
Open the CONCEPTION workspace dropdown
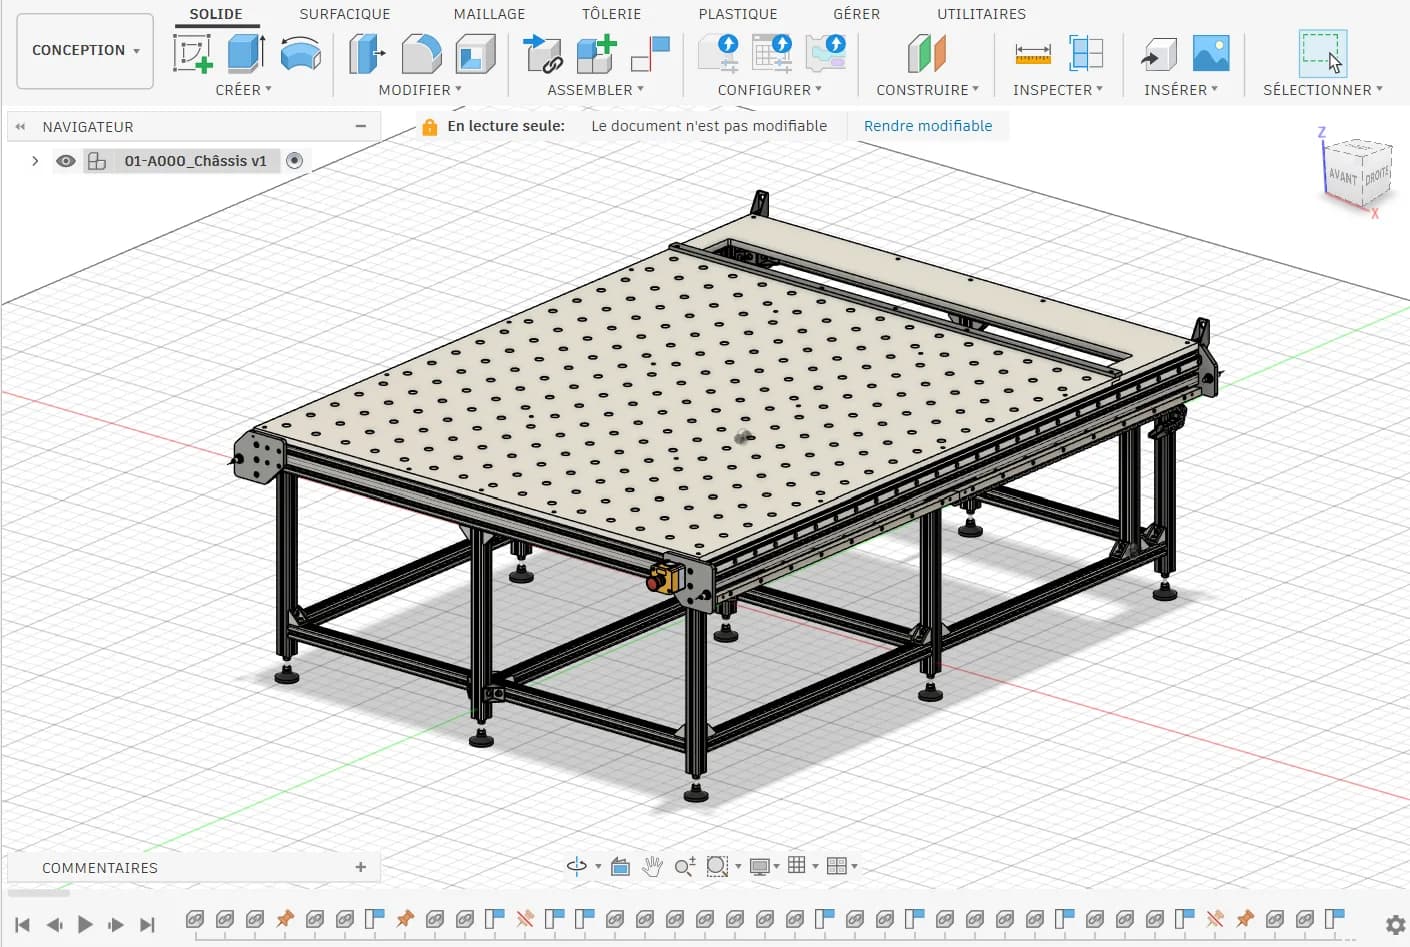(86, 51)
